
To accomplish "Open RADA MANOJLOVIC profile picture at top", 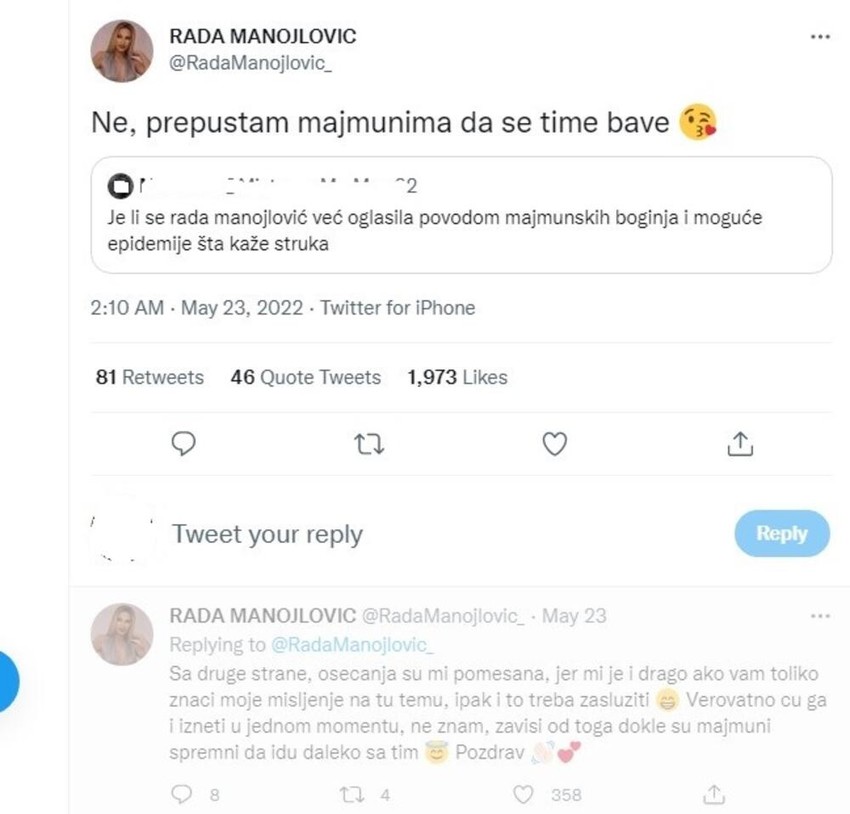I will coord(122,51).
